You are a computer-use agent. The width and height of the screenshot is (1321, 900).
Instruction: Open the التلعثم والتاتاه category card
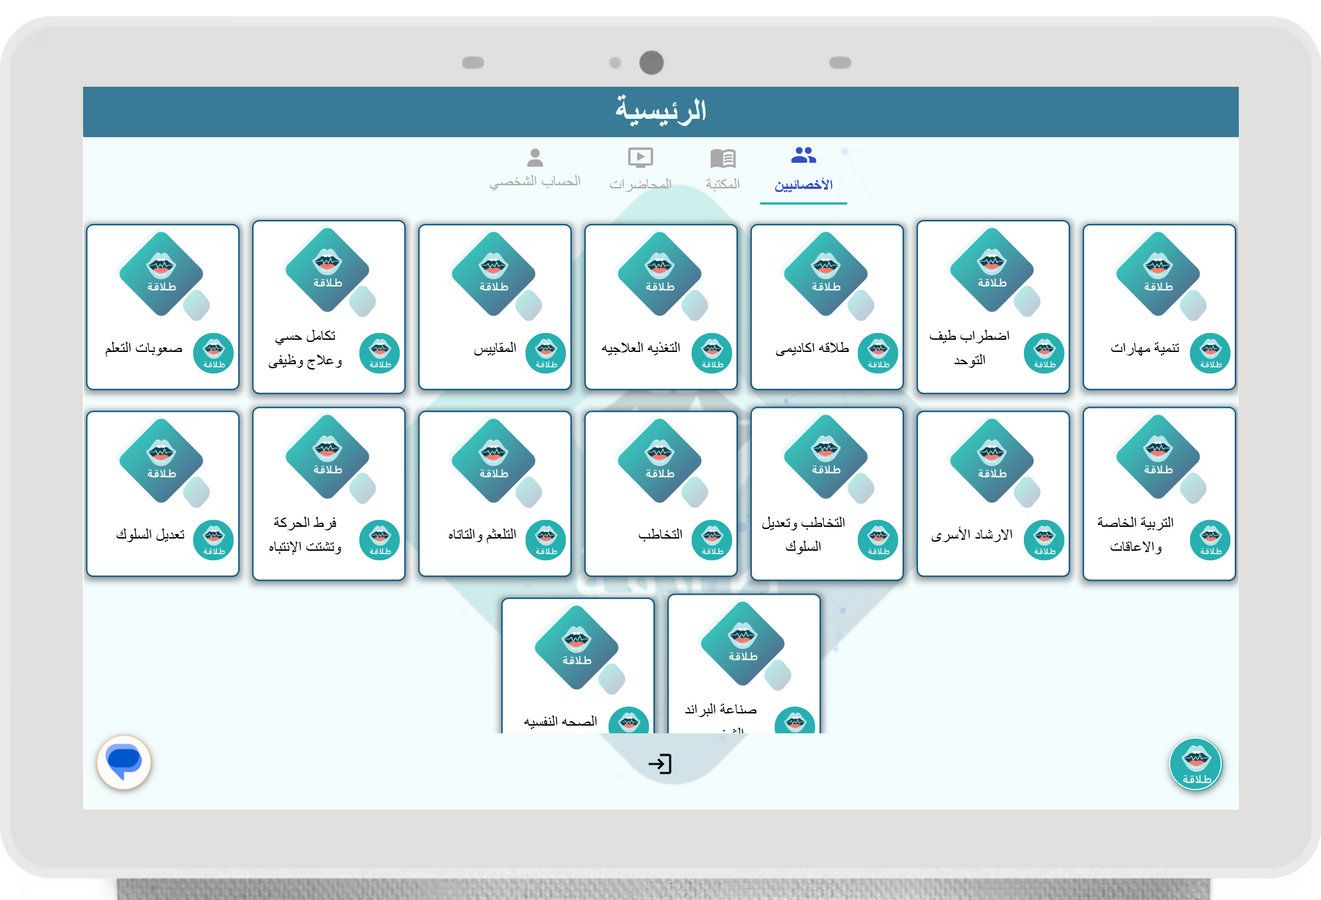(x=495, y=494)
